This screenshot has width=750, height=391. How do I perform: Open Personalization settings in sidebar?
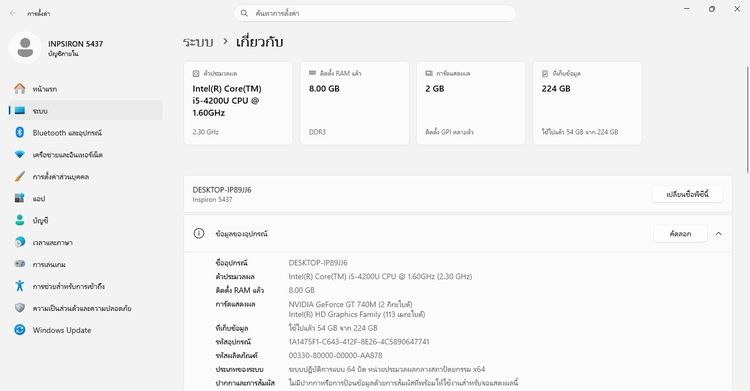coord(86,177)
